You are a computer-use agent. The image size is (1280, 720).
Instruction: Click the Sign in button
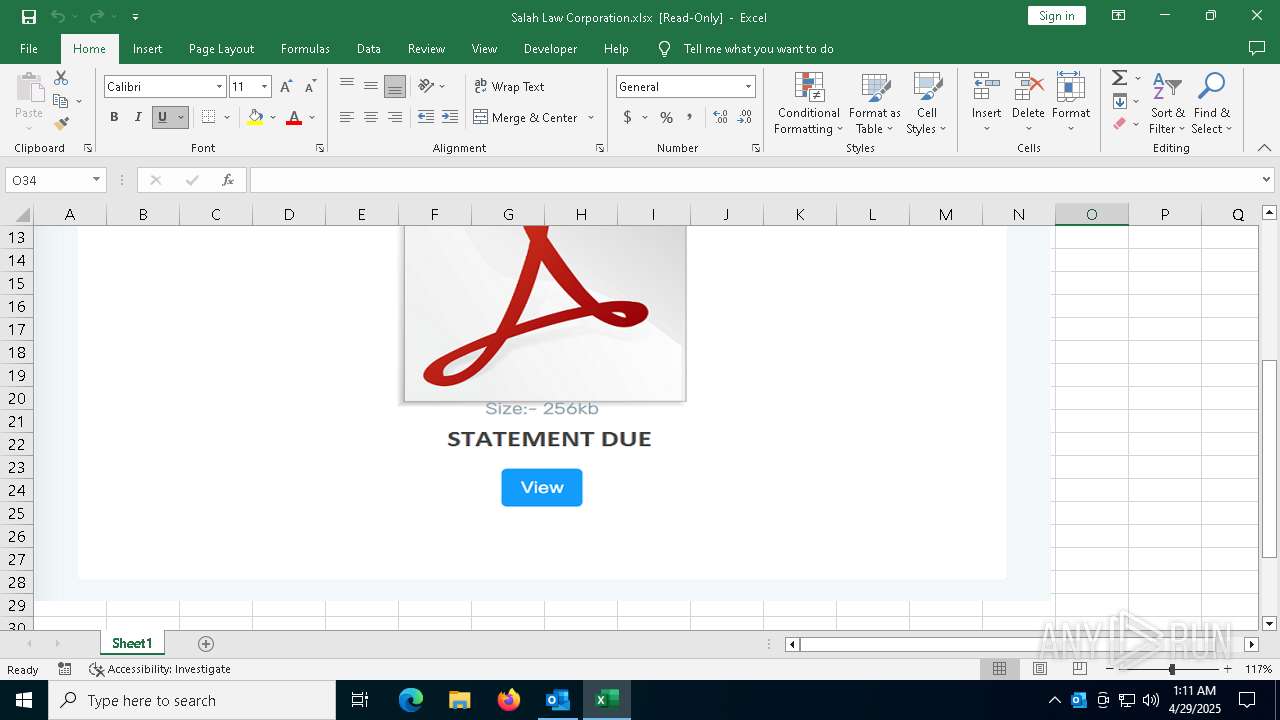coord(1056,15)
